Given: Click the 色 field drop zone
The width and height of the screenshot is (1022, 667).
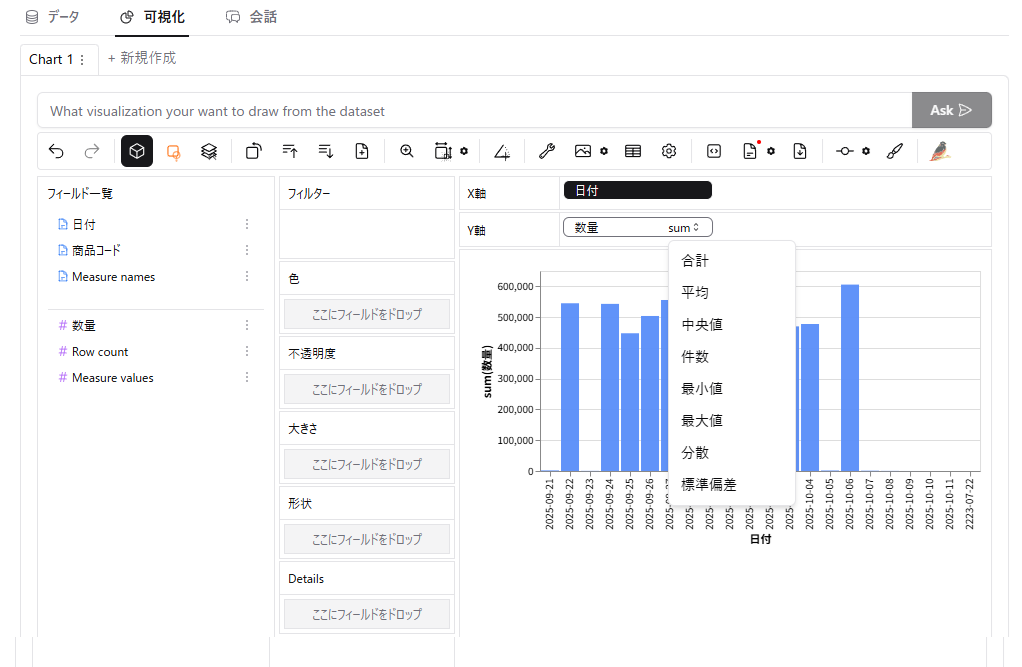Looking at the screenshot, I should pos(367,314).
